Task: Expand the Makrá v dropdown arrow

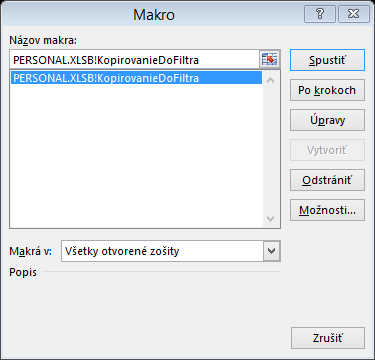Action: (x=272, y=251)
